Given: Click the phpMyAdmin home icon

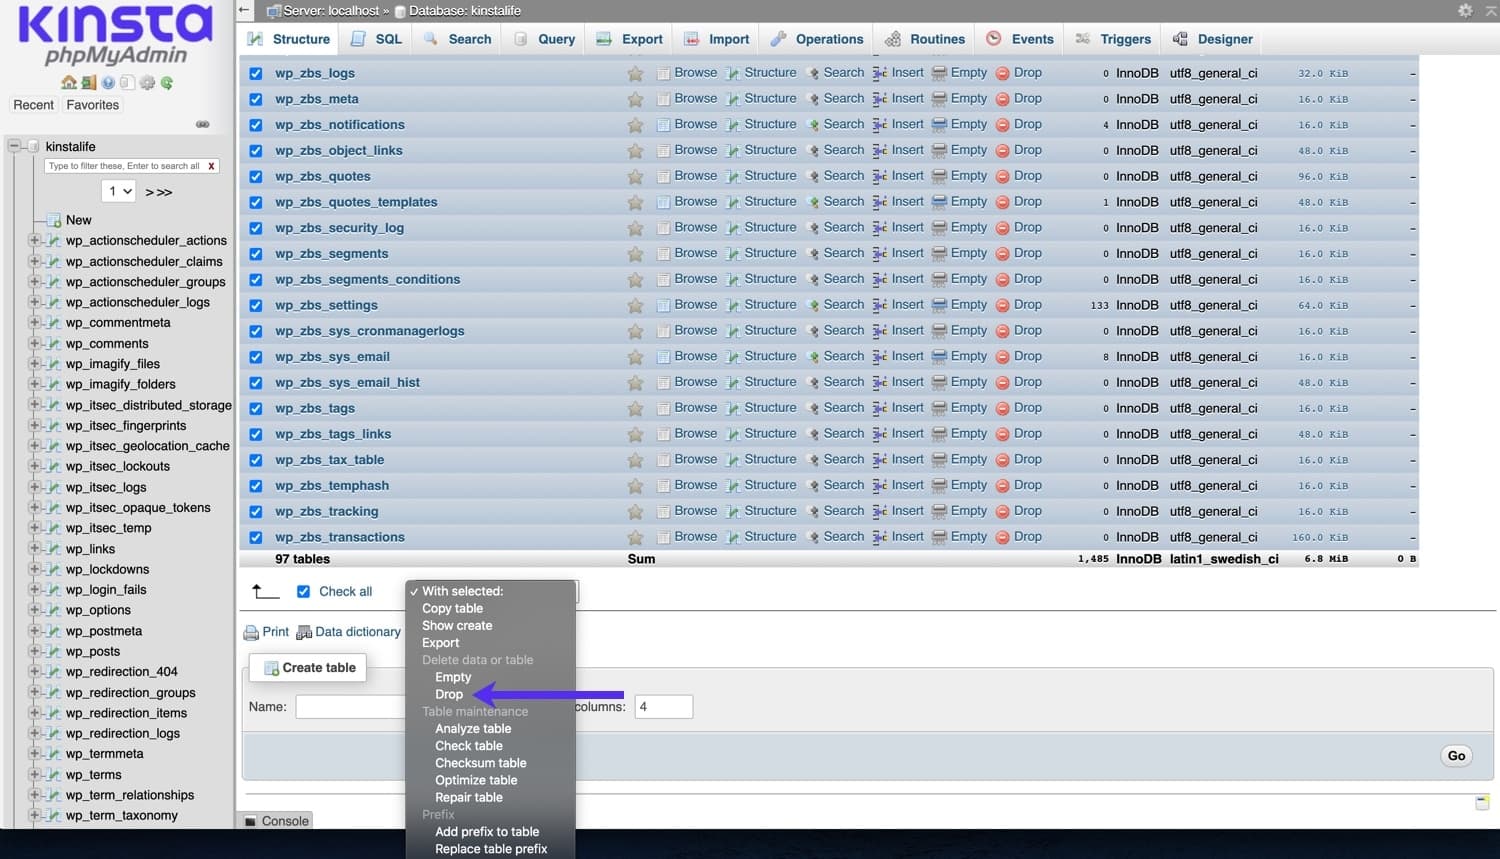Looking at the screenshot, I should (69, 83).
